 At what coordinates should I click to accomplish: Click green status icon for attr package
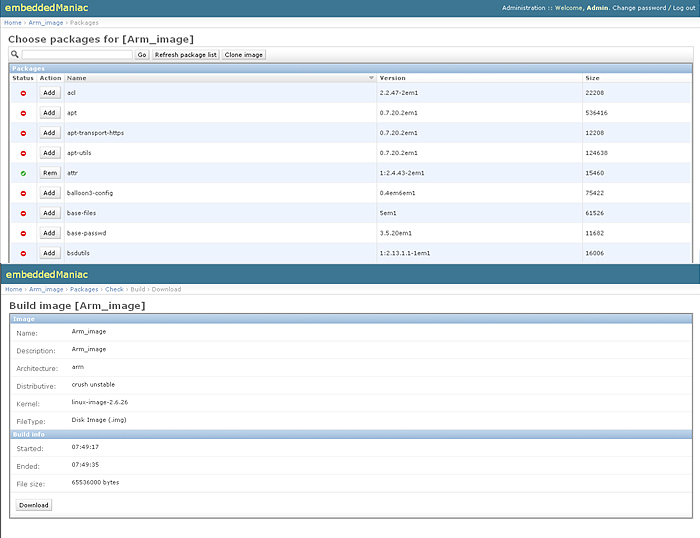click(23, 173)
